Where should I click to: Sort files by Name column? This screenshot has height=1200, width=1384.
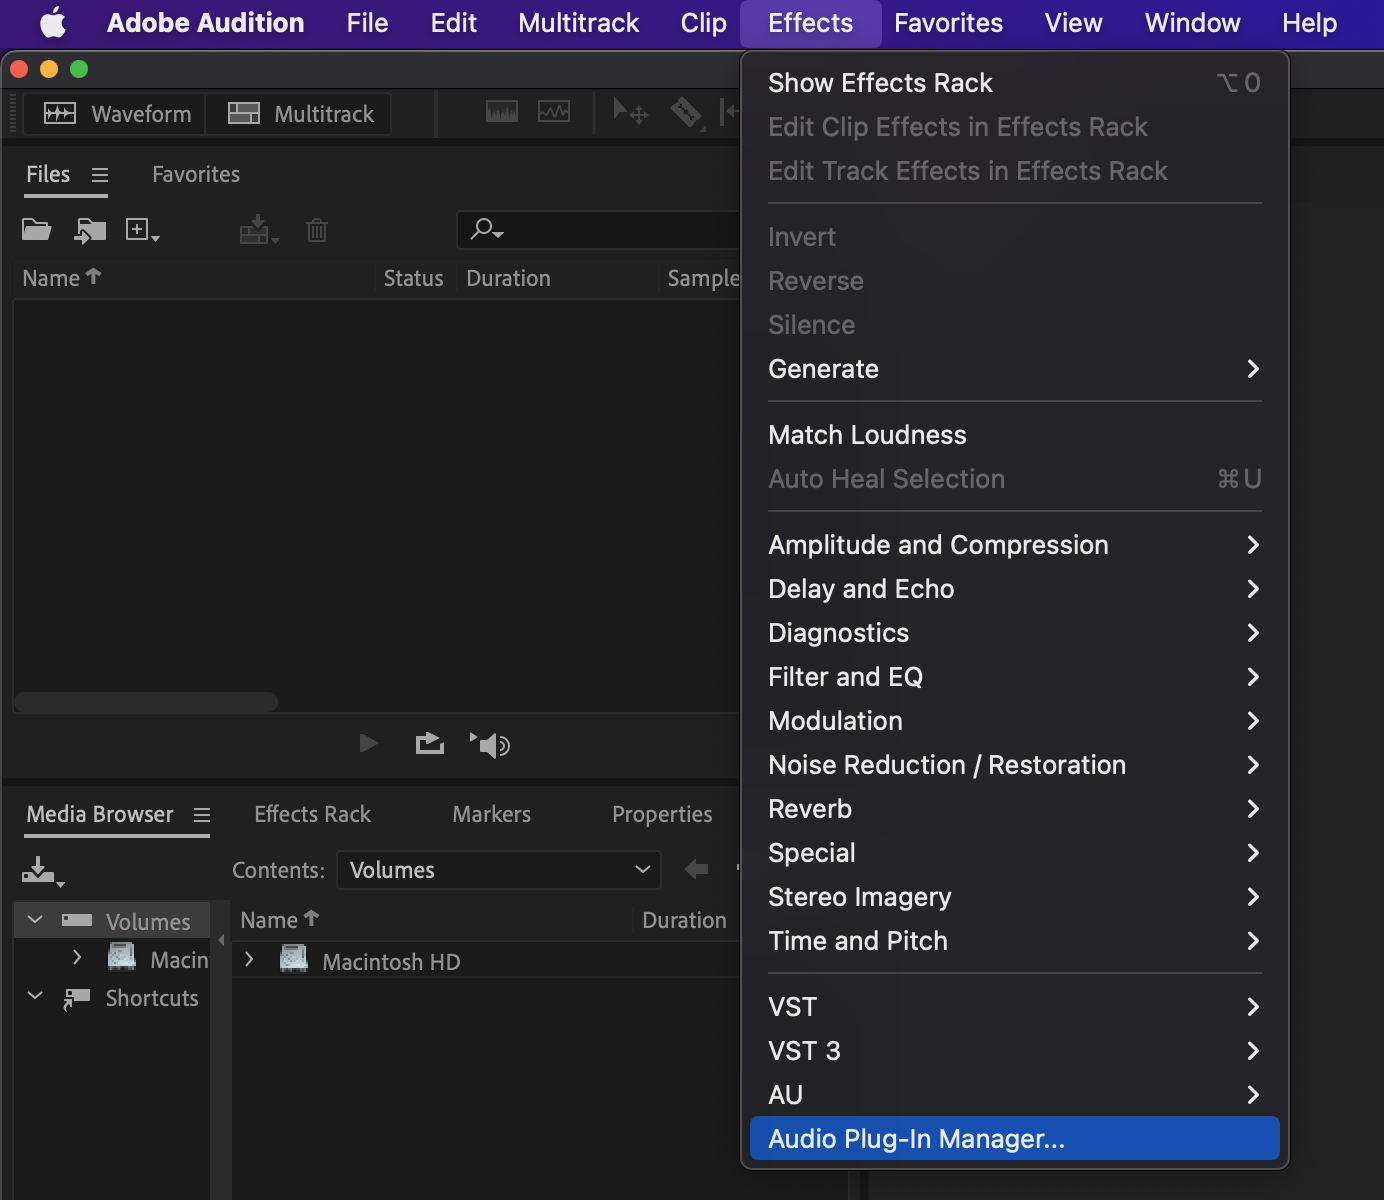point(62,278)
